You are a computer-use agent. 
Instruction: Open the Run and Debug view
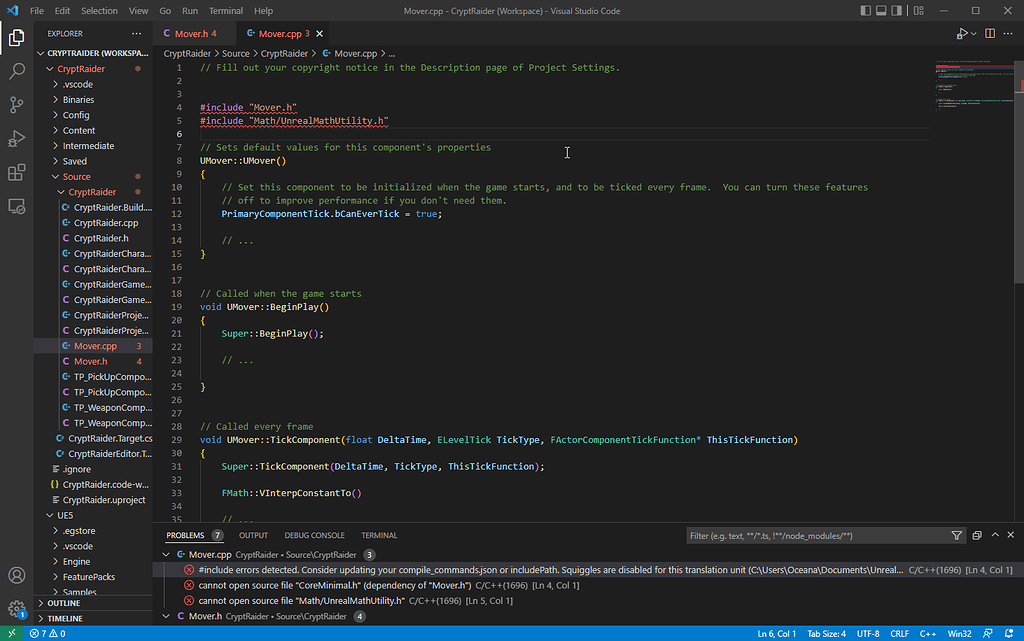point(16,139)
